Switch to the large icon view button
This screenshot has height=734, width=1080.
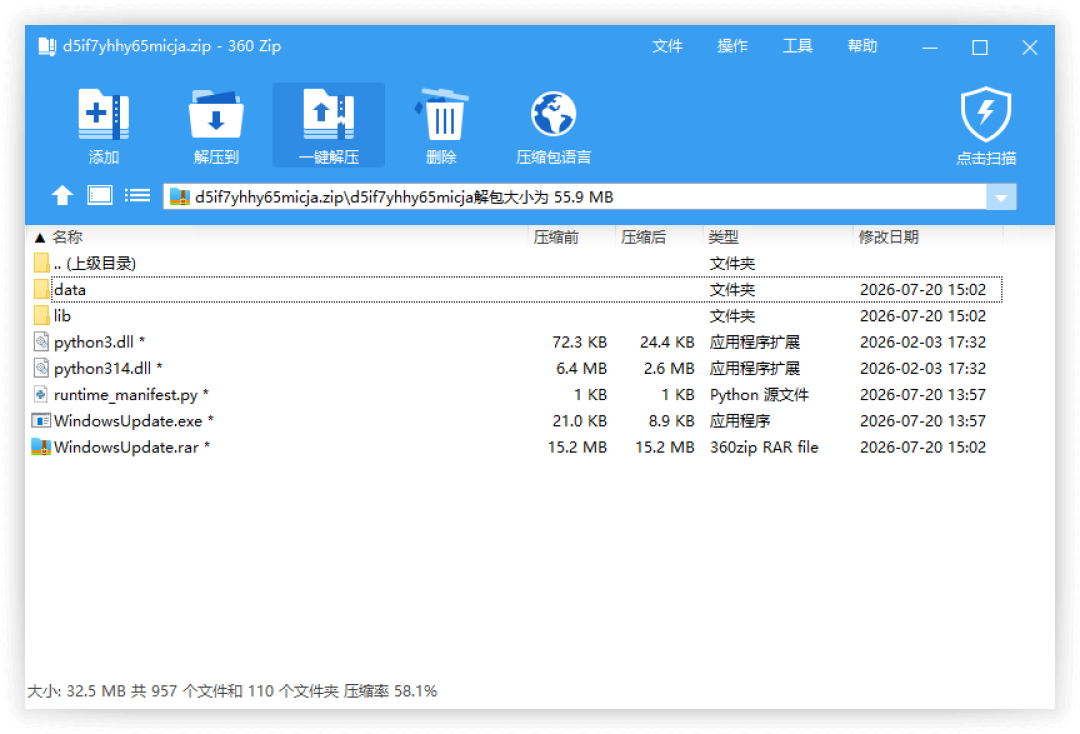tap(100, 196)
